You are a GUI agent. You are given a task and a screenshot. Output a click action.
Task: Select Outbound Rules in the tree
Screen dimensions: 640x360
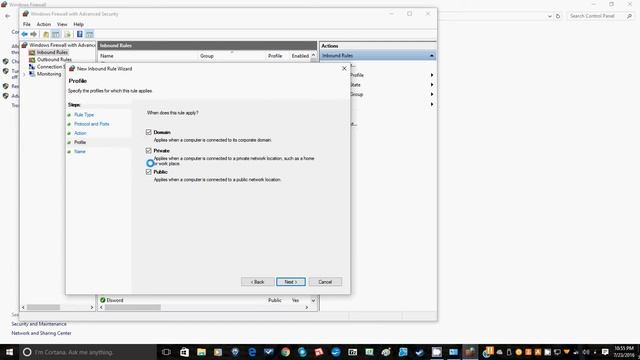click(x=54, y=60)
